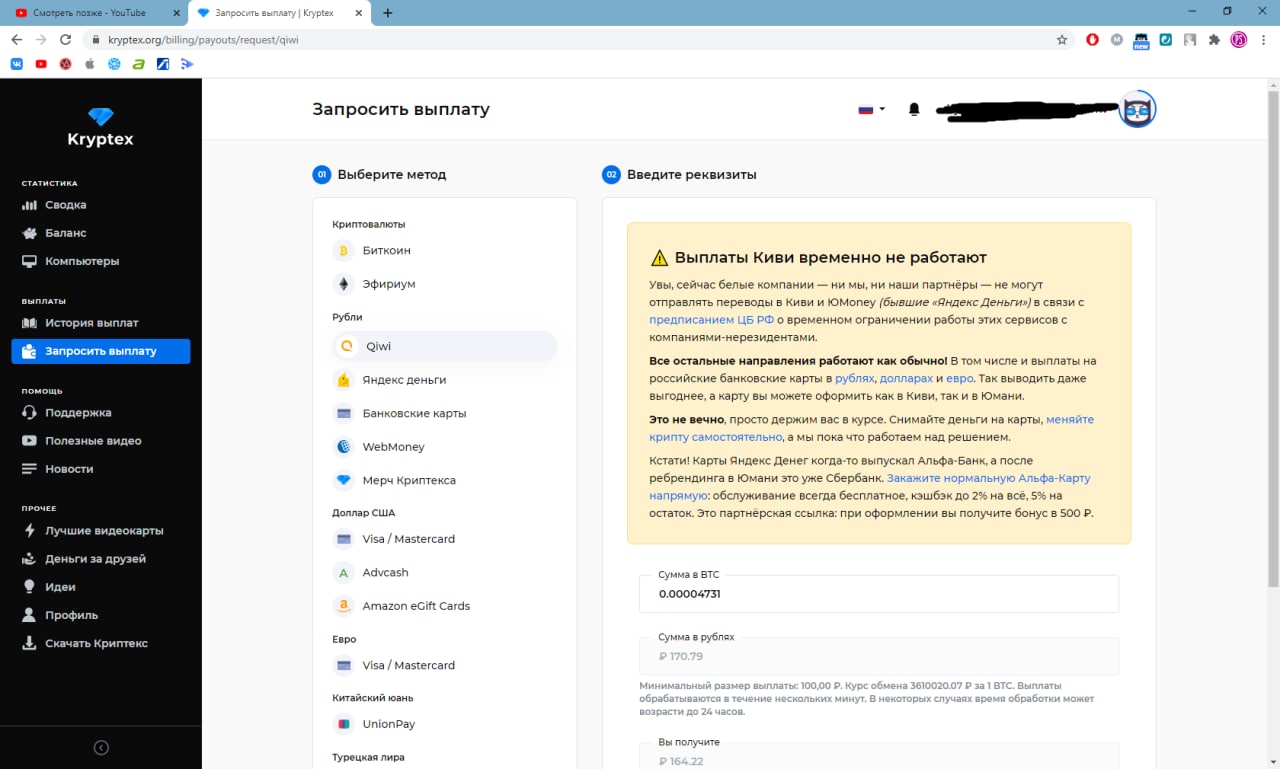Follow the рублях link

854,379
